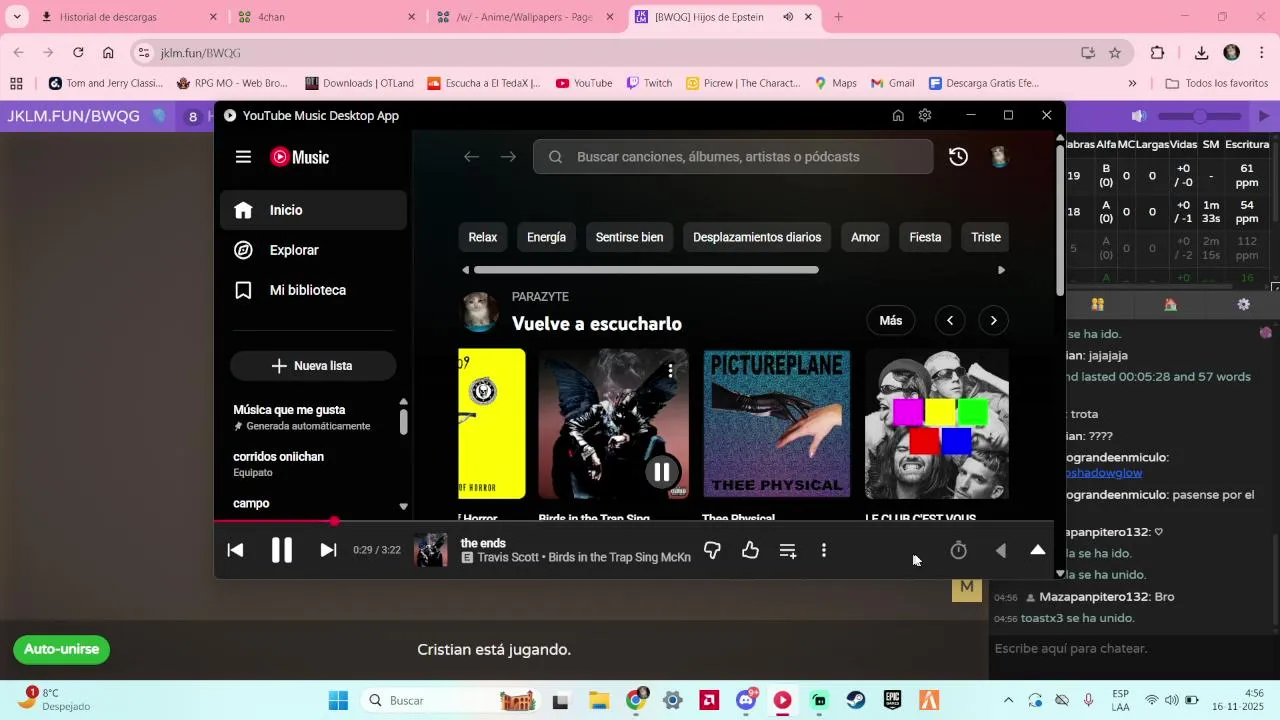Image resolution: width=1280 pixels, height=720 pixels.
Task: Select the Amor mood chip
Action: pos(865,237)
